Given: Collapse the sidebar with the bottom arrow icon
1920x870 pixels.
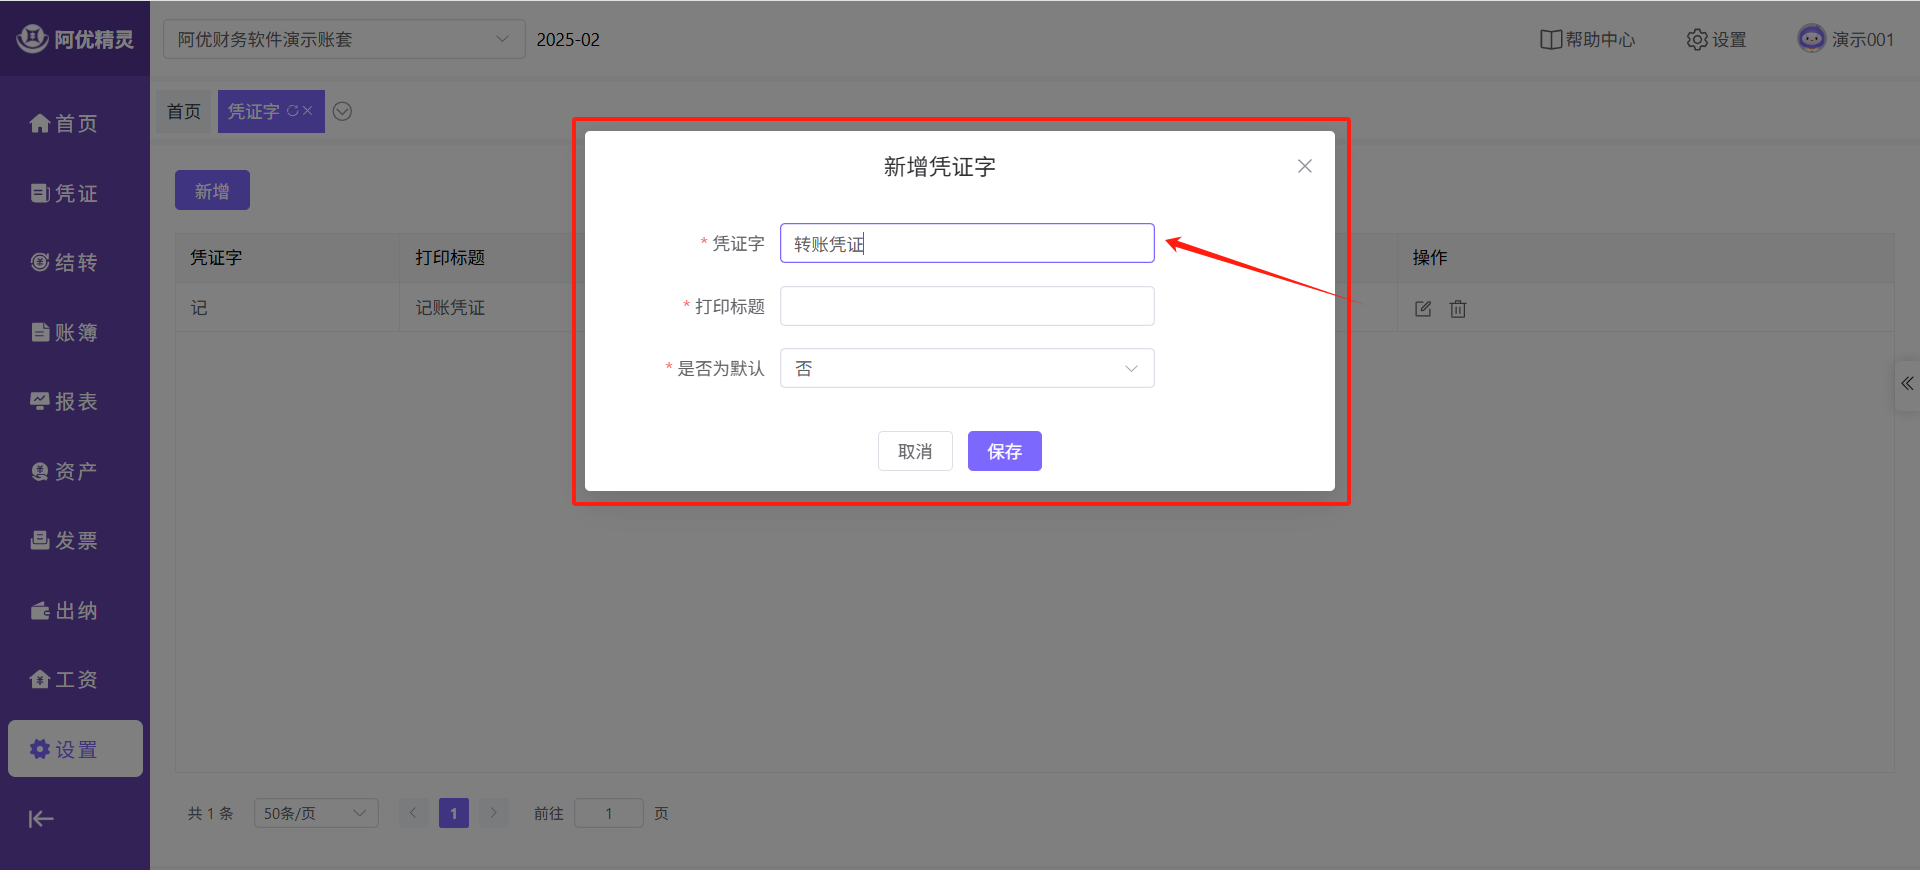Looking at the screenshot, I should point(41,819).
